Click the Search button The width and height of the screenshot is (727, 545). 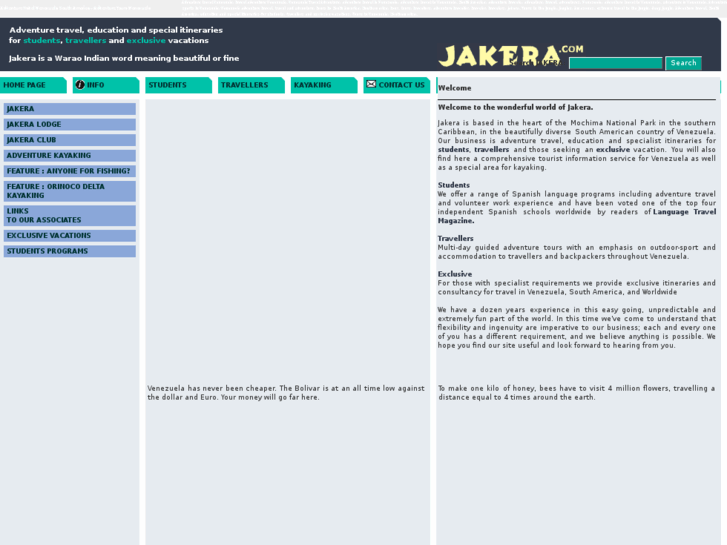683,63
